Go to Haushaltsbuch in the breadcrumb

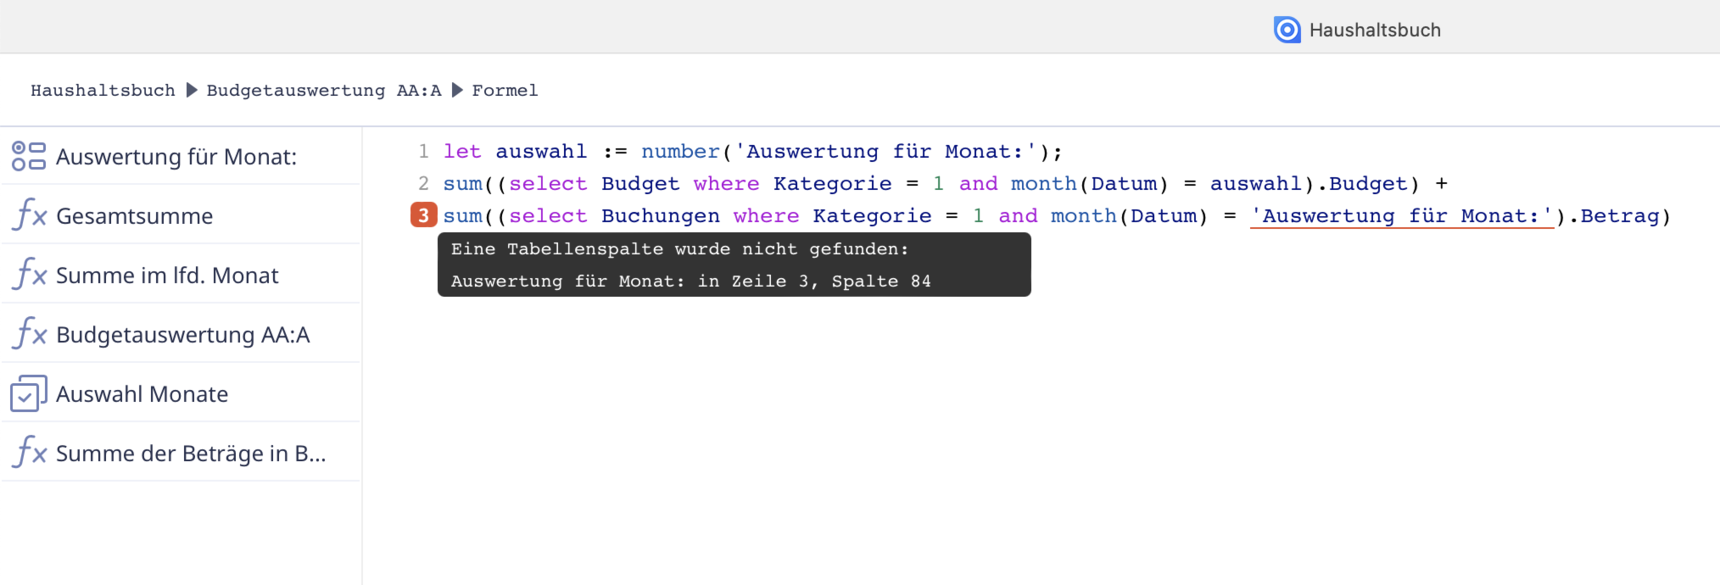103,90
